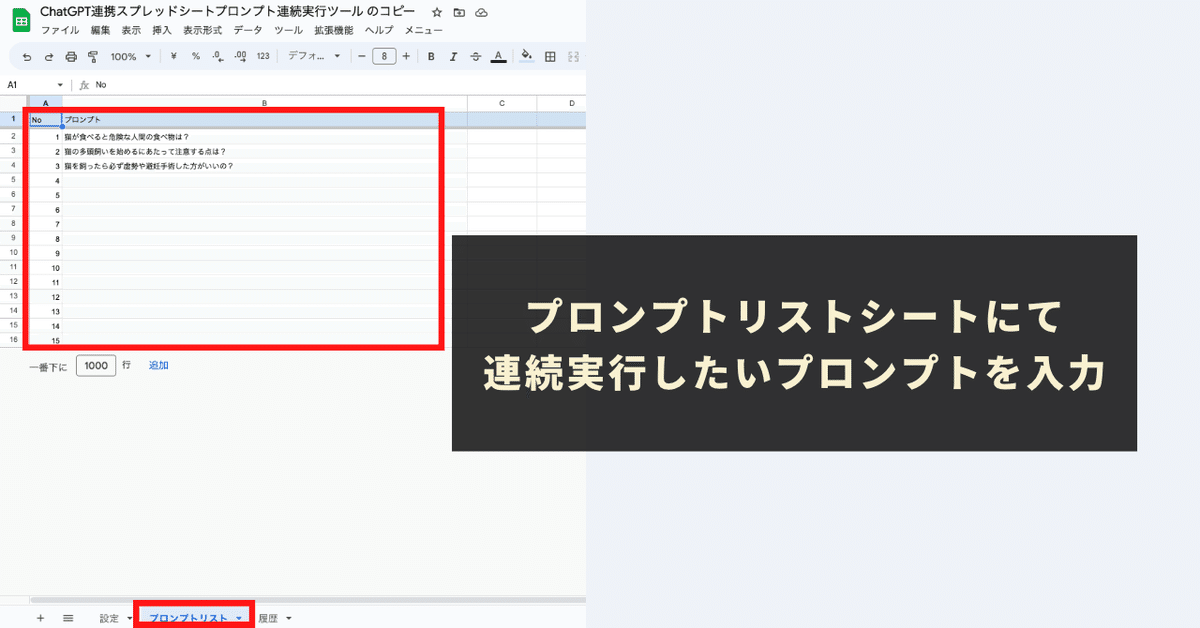Toggle strikethrough formatting
Image resolution: width=1200 pixels, height=628 pixels.
click(x=475, y=57)
